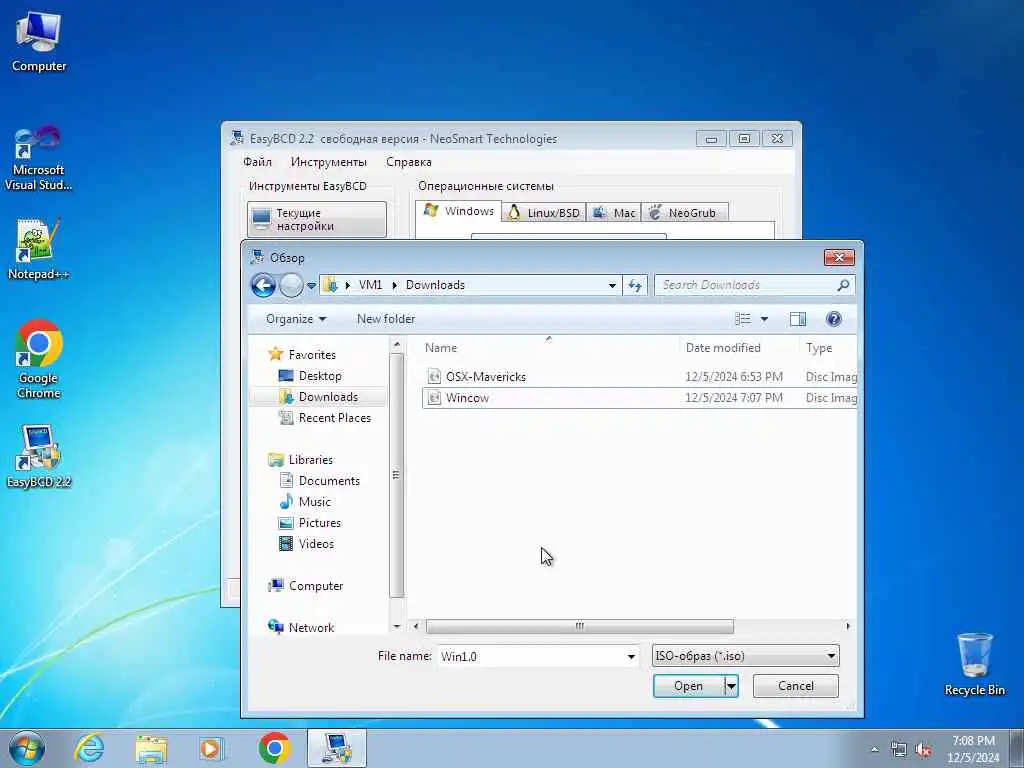The image size is (1024, 768).
Task: Open Favorites star in navigation pane
Action: click(302, 355)
